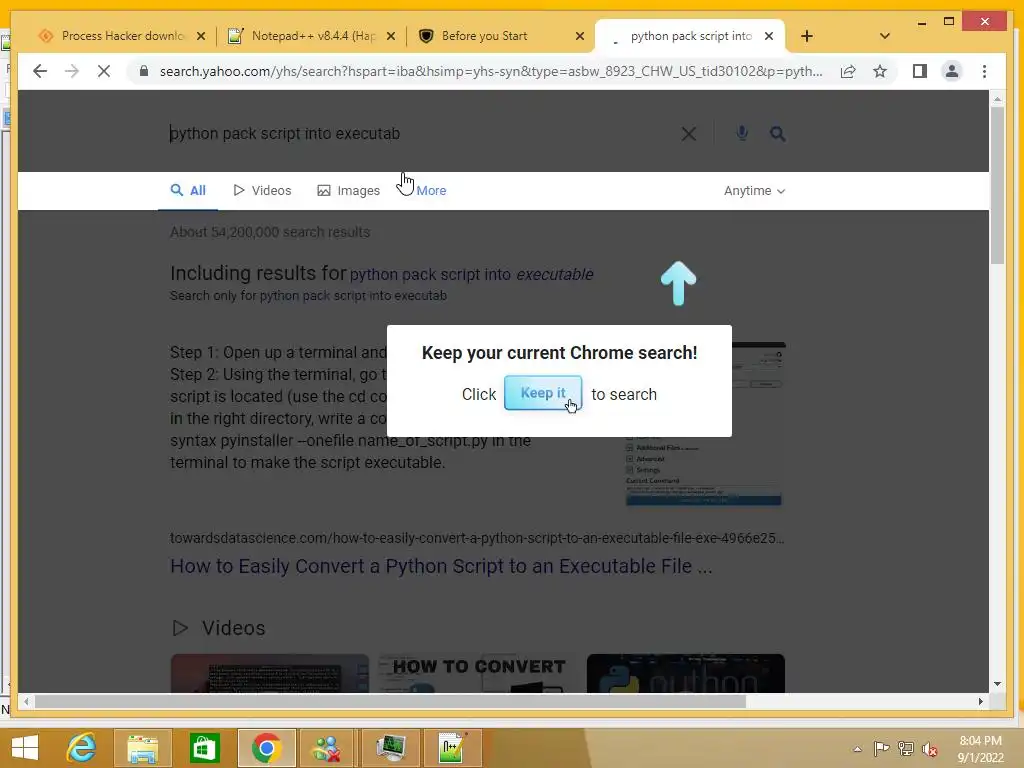Image resolution: width=1024 pixels, height=768 pixels.
Task: Click the Chrome taskbar icon
Action: 266,748
